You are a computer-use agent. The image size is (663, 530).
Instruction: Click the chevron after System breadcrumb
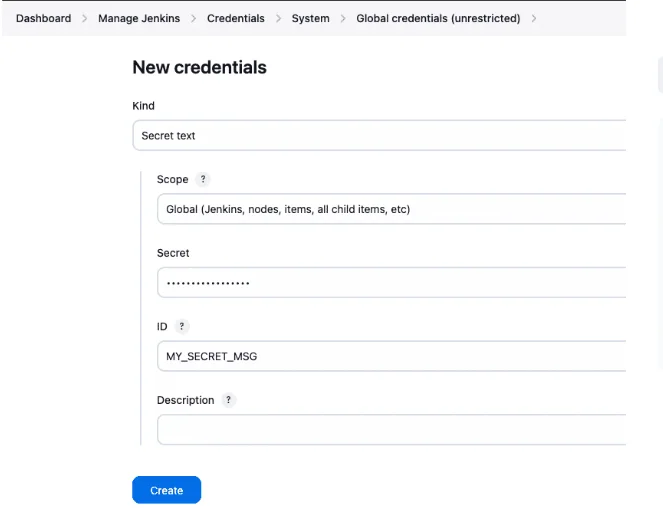click(343, 19)
